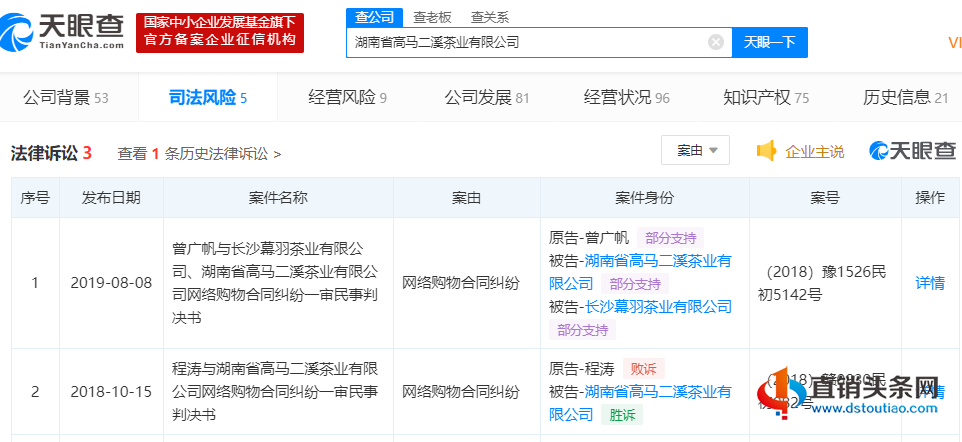Switch to the 查老板 search tab
This screenshot has height=442, width=962.
[x=432, y=17]
